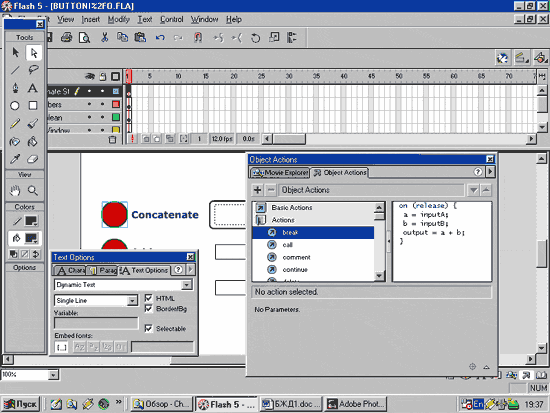Click the Start button on taskbar

pos(21,404)
